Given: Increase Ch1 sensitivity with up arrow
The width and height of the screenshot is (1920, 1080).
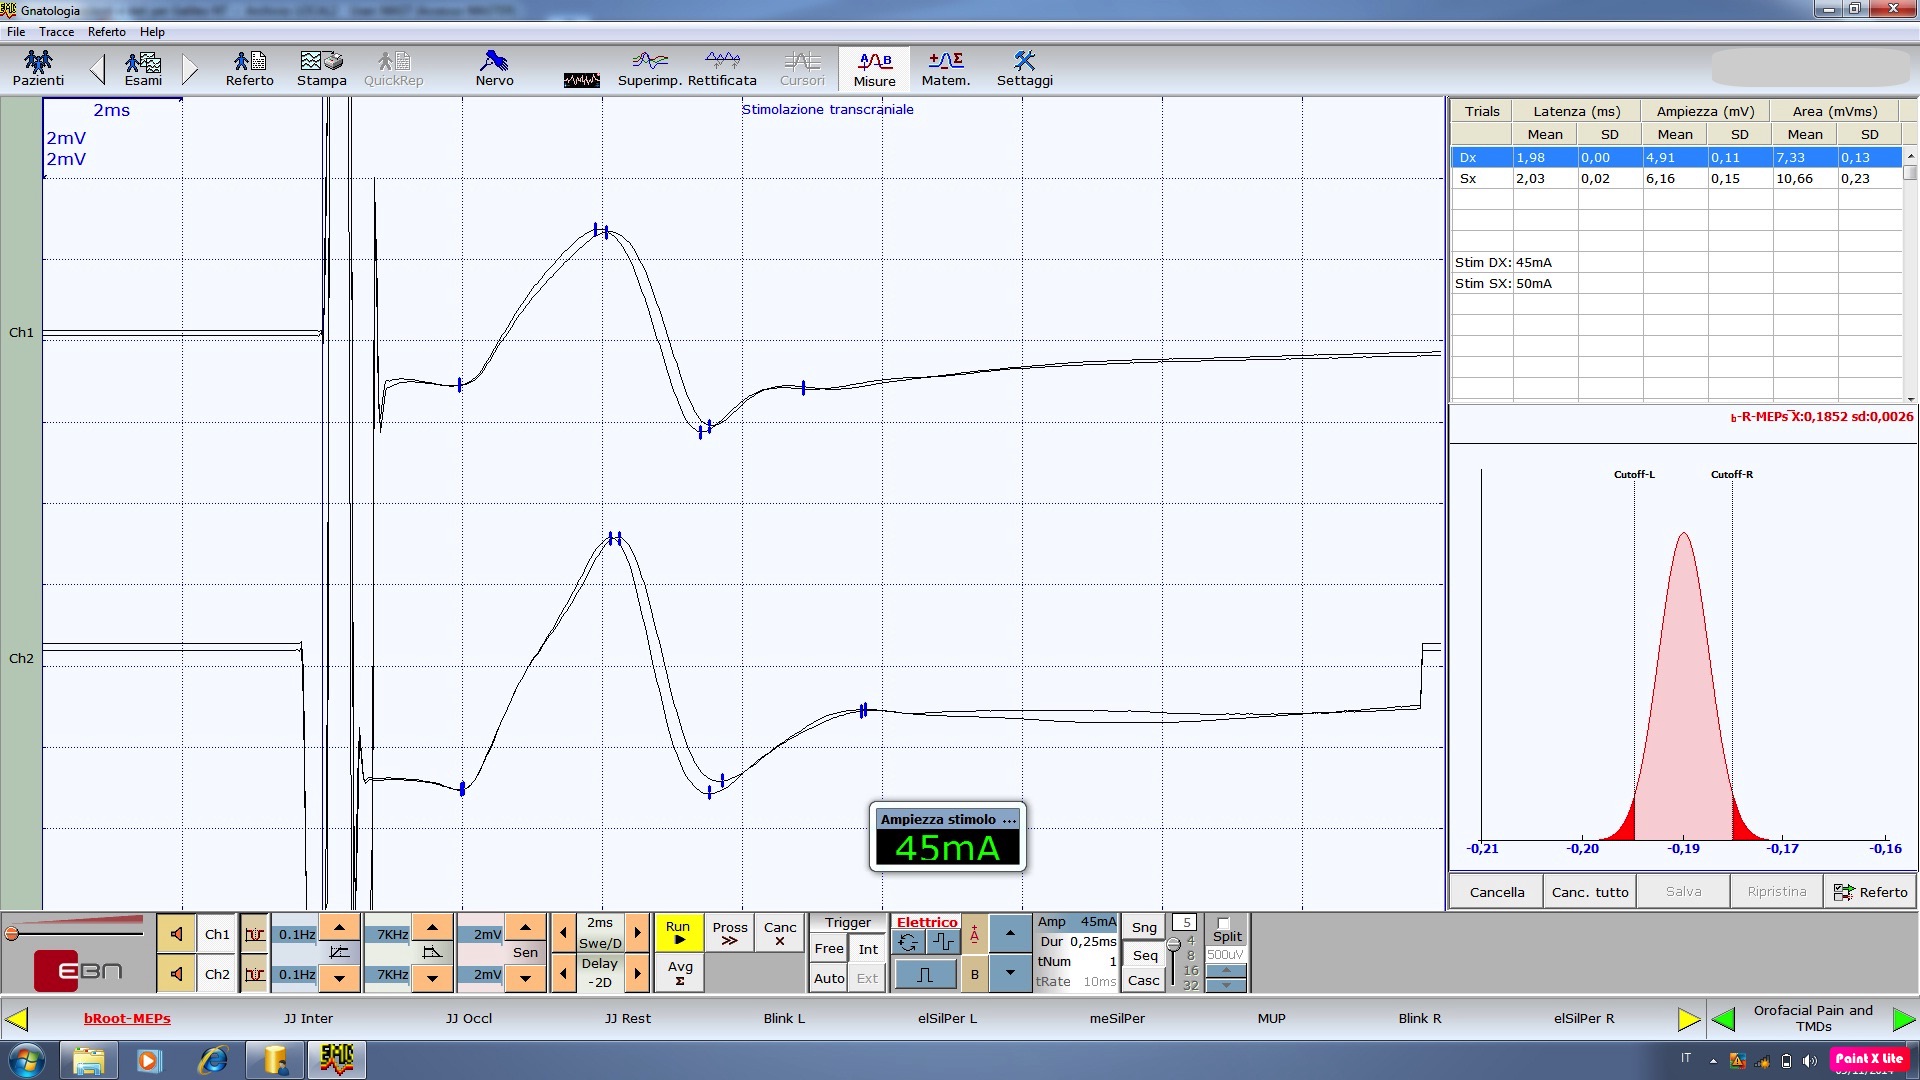Looking at the screenshot, I should coord(525,927).
